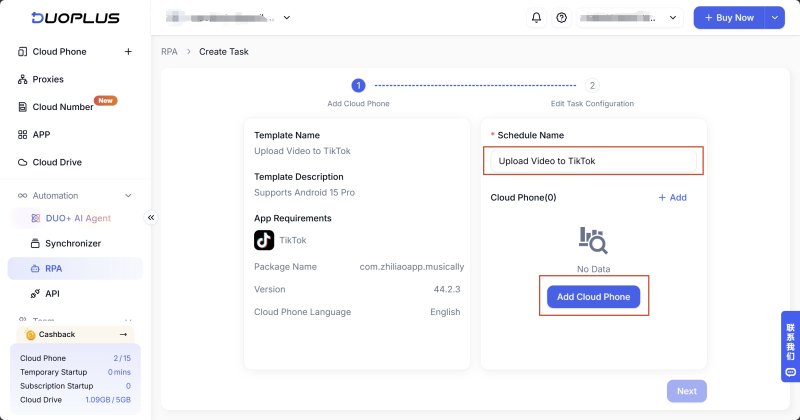
Task: Click the Cloud Drive cloud icon
Action: (22, 162)
